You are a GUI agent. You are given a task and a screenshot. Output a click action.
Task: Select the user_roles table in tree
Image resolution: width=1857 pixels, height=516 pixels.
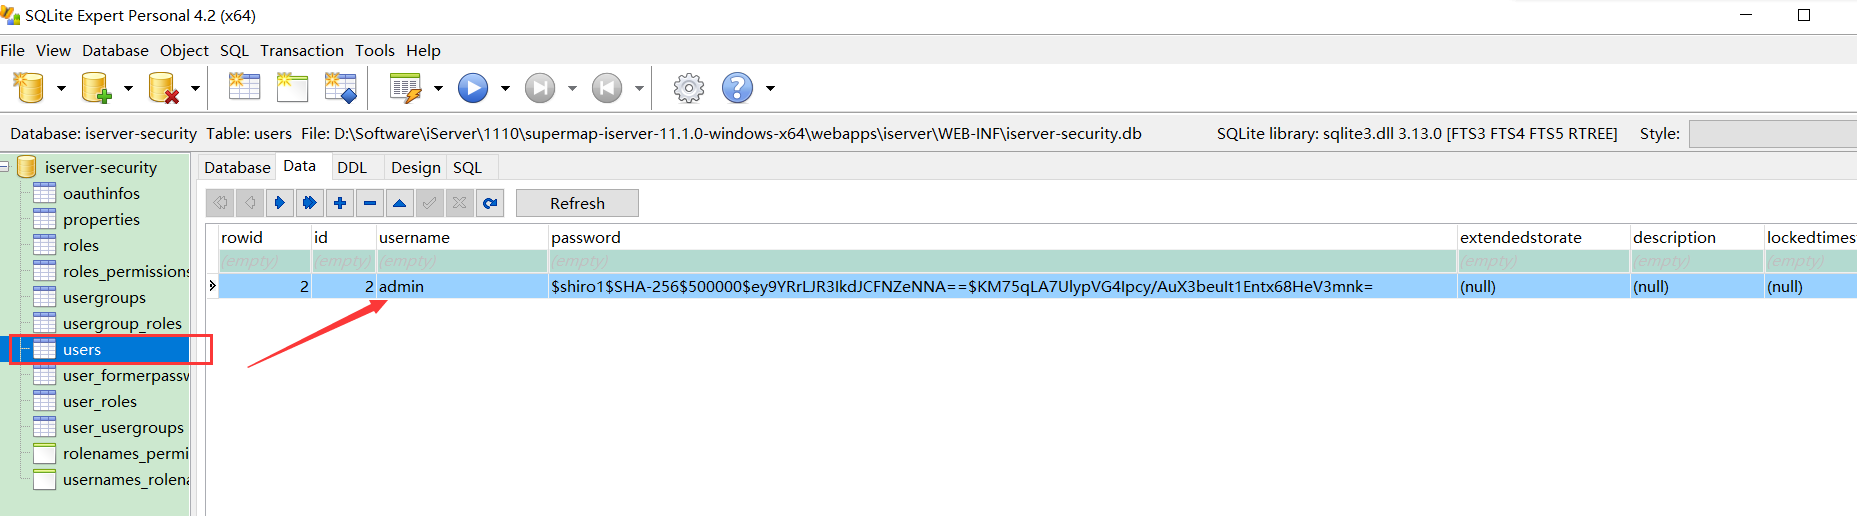pyautogui.click(x=100, y=401)
